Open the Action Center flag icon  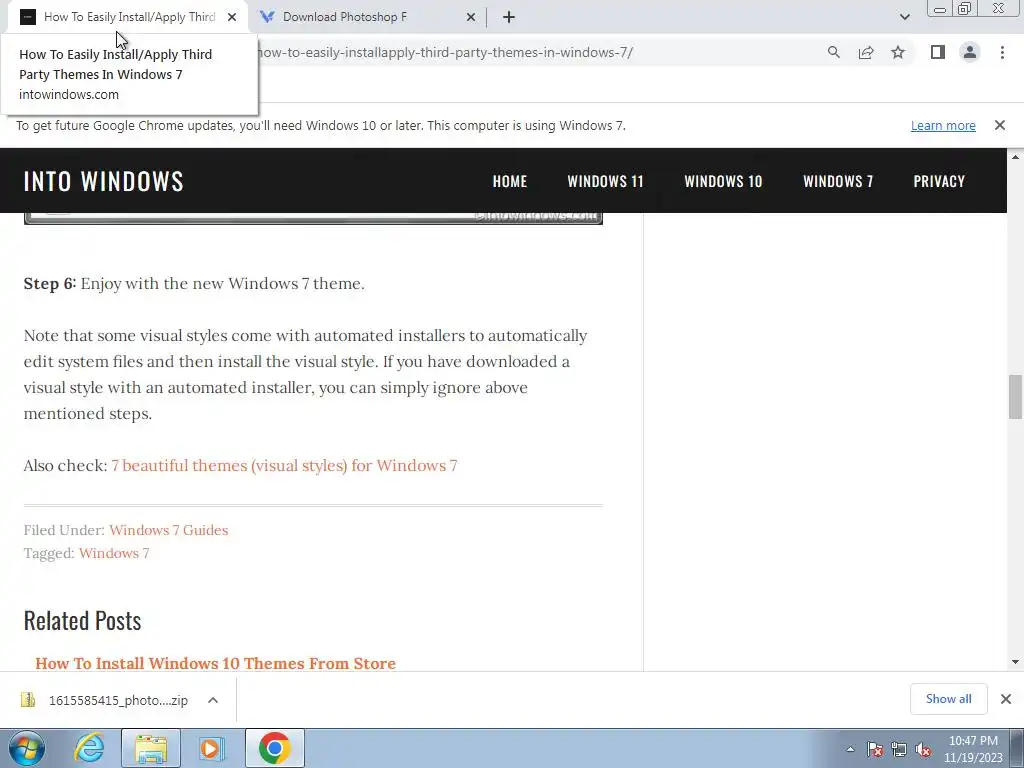875,750
